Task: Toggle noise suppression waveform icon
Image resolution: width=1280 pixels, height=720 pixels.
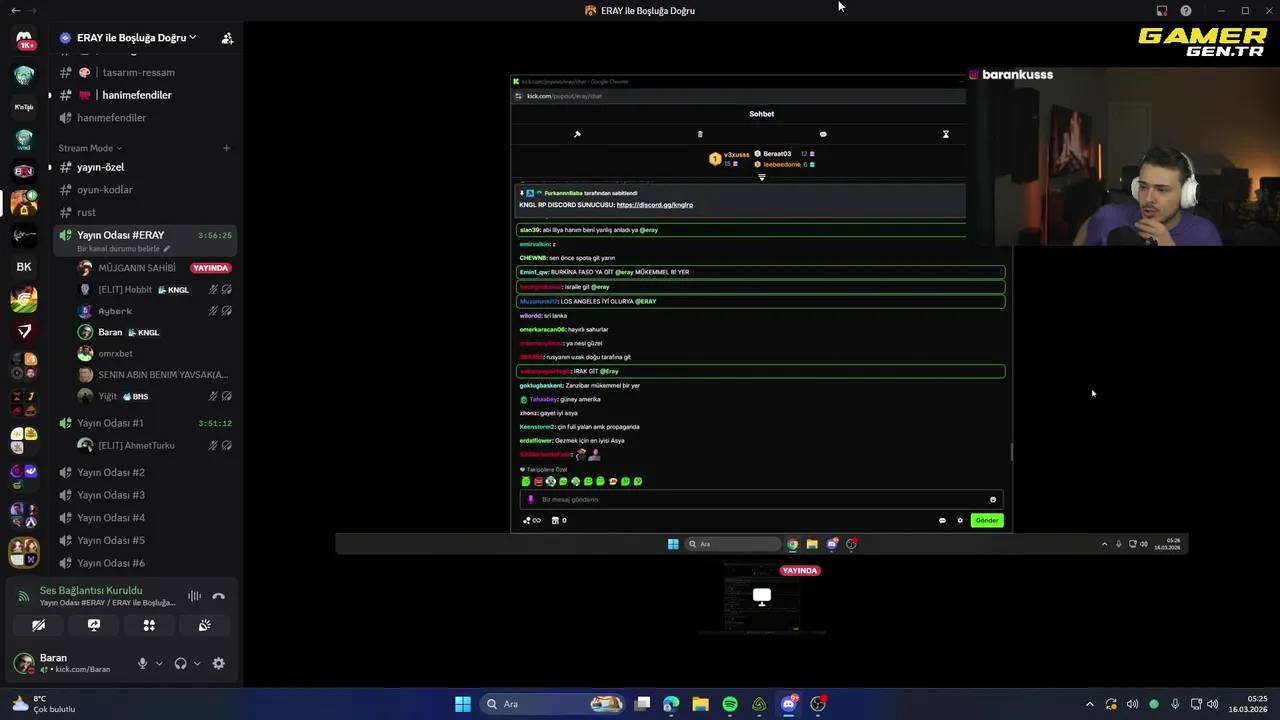Action: tap(194, 596)
